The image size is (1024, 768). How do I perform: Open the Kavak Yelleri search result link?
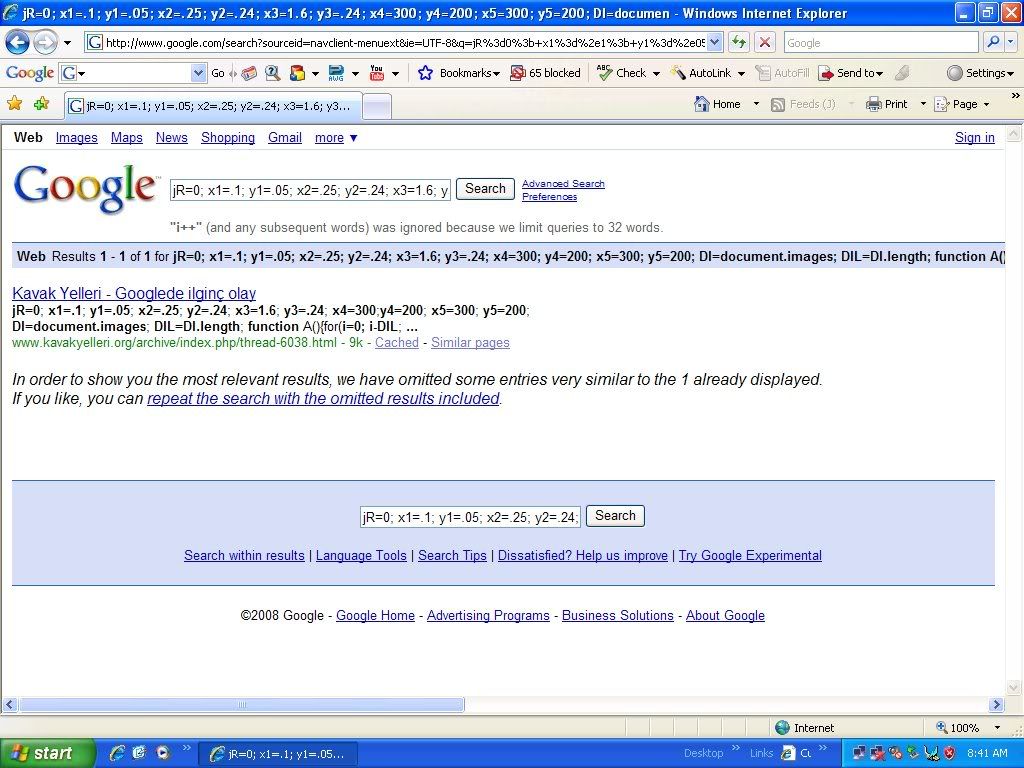click(134, 293)
